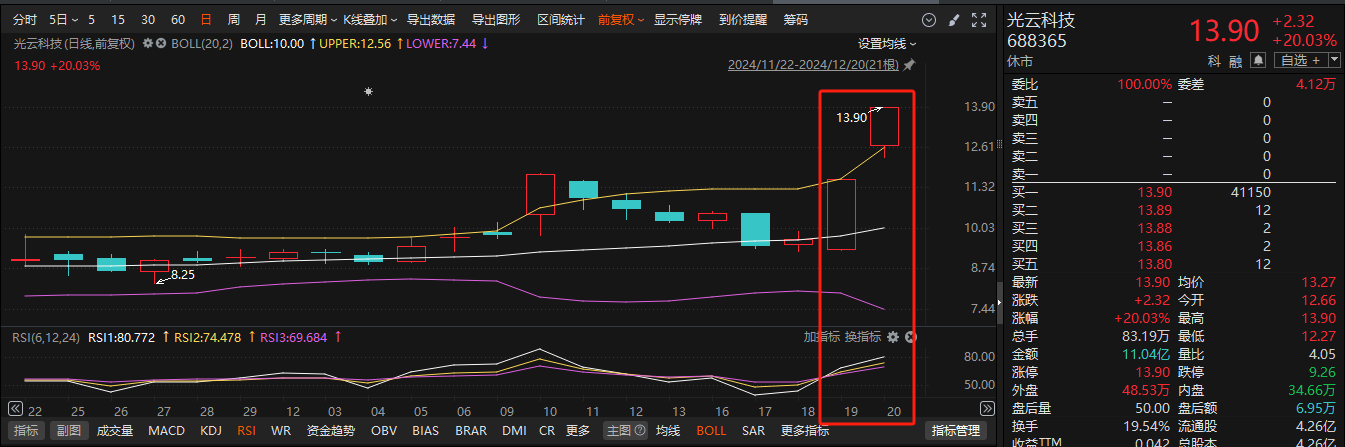Close the RSI sub-chart panel
1345x447 pixels.
click(x=910, y=337)
